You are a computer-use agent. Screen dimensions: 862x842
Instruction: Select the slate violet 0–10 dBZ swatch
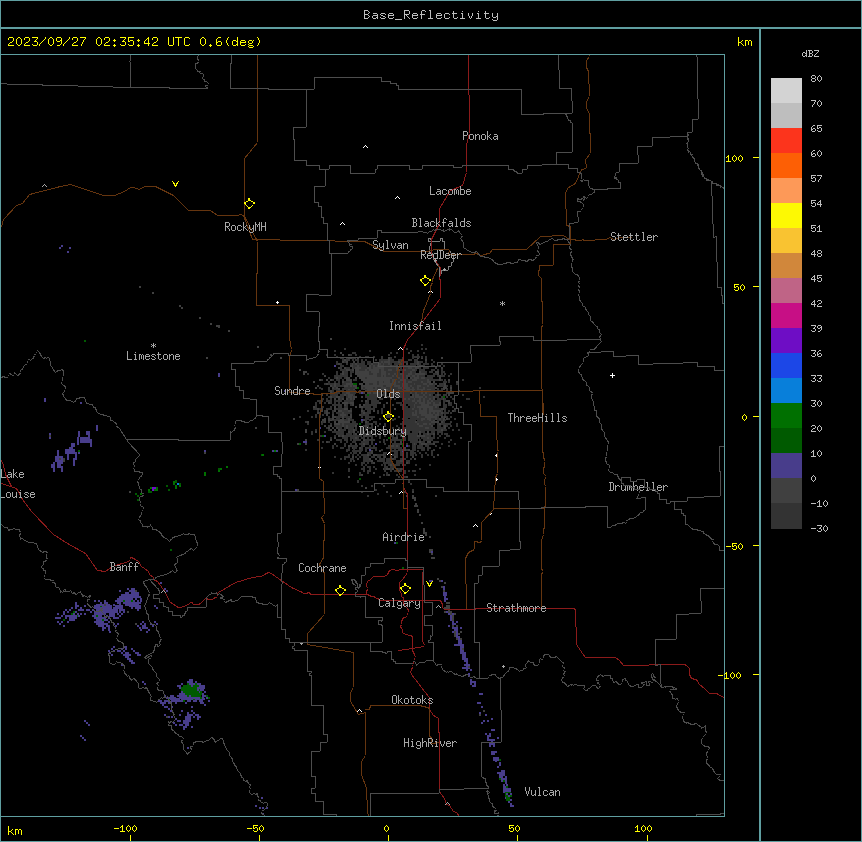(786, 466)
